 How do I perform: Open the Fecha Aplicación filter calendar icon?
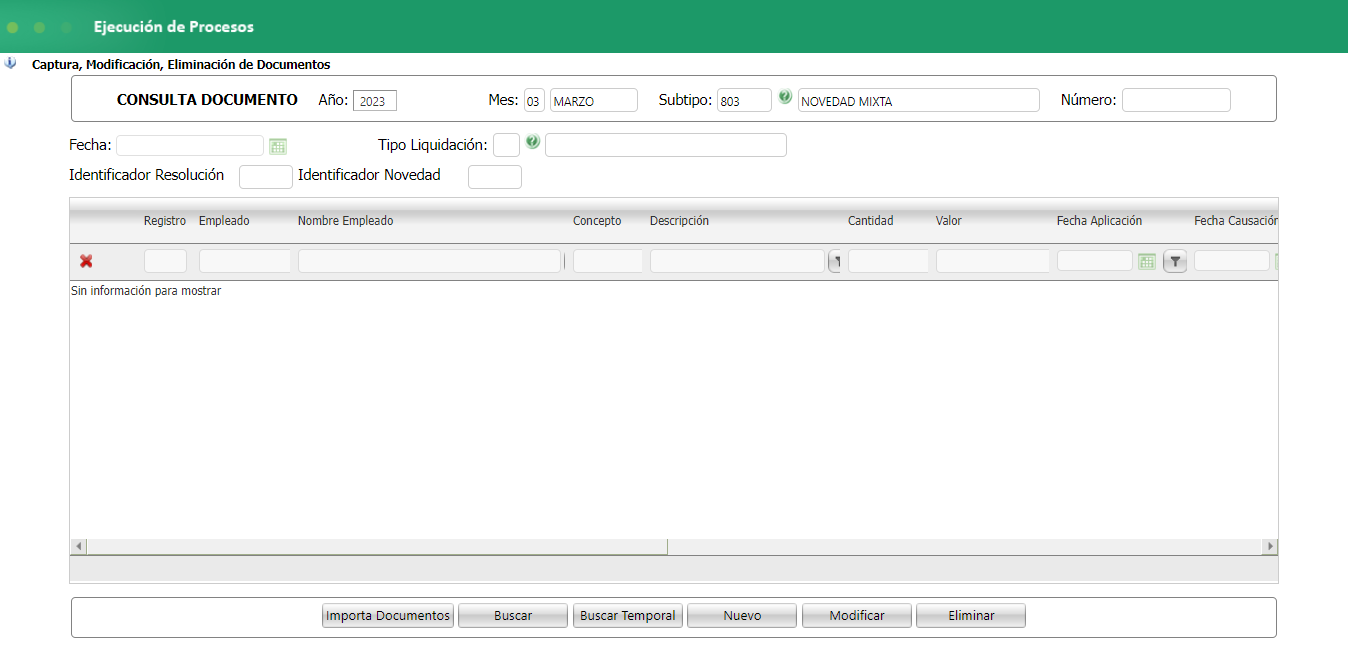[x=1147, y=262]
